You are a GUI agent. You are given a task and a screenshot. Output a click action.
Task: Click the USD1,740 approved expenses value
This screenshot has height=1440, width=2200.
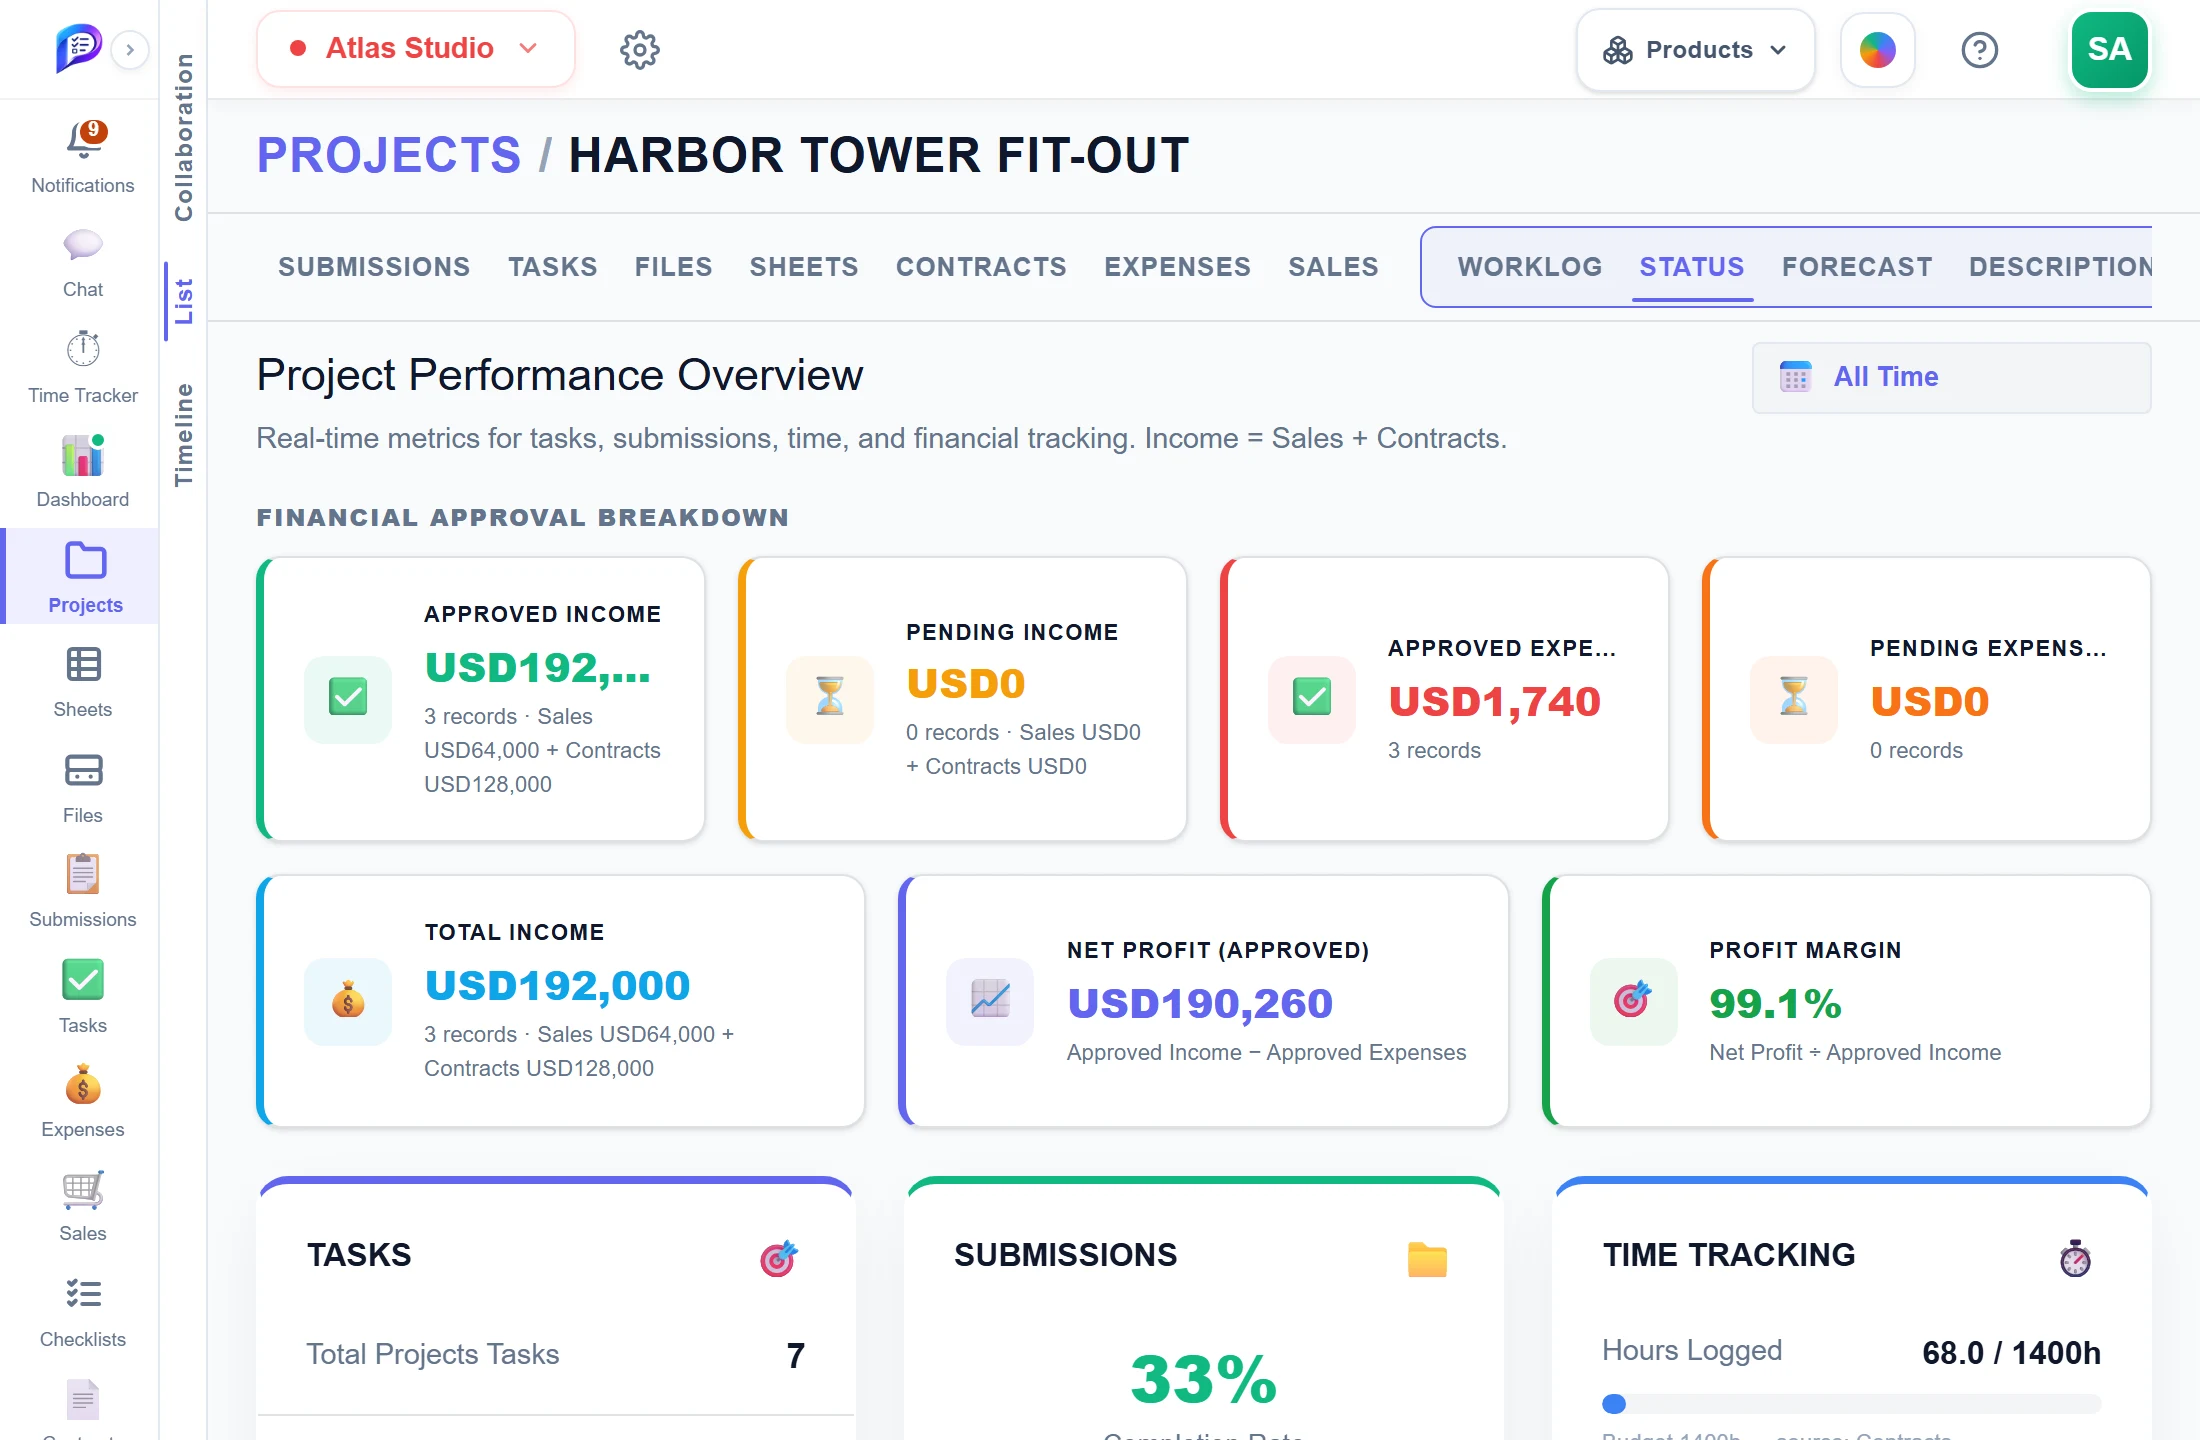(1494, 702)
